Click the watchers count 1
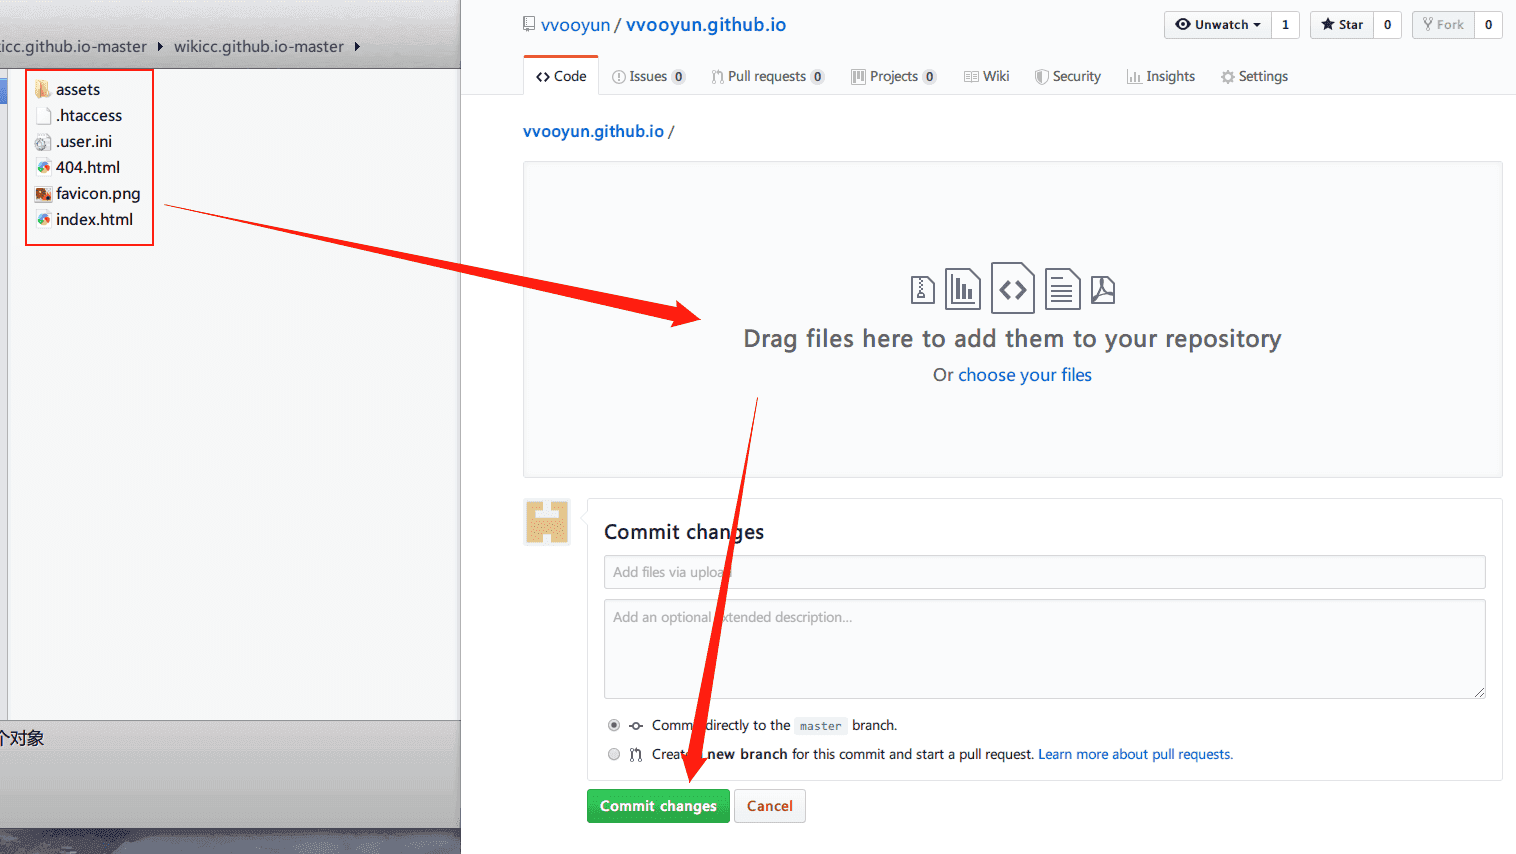 tap(1285, 25)
